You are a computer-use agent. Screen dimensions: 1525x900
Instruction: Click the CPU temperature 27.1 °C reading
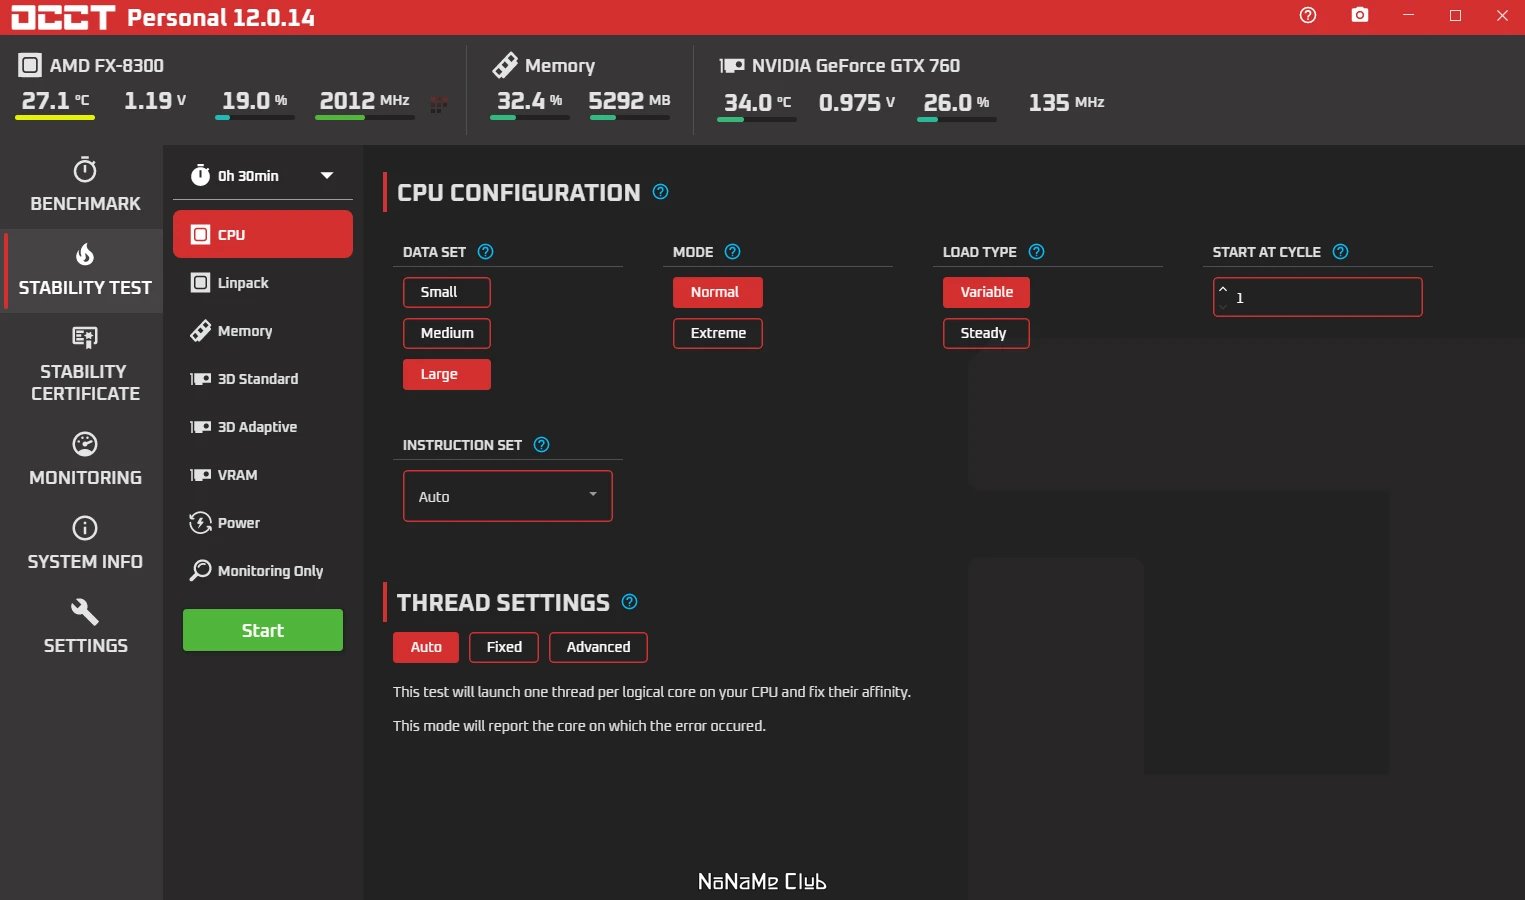(55, 101)
